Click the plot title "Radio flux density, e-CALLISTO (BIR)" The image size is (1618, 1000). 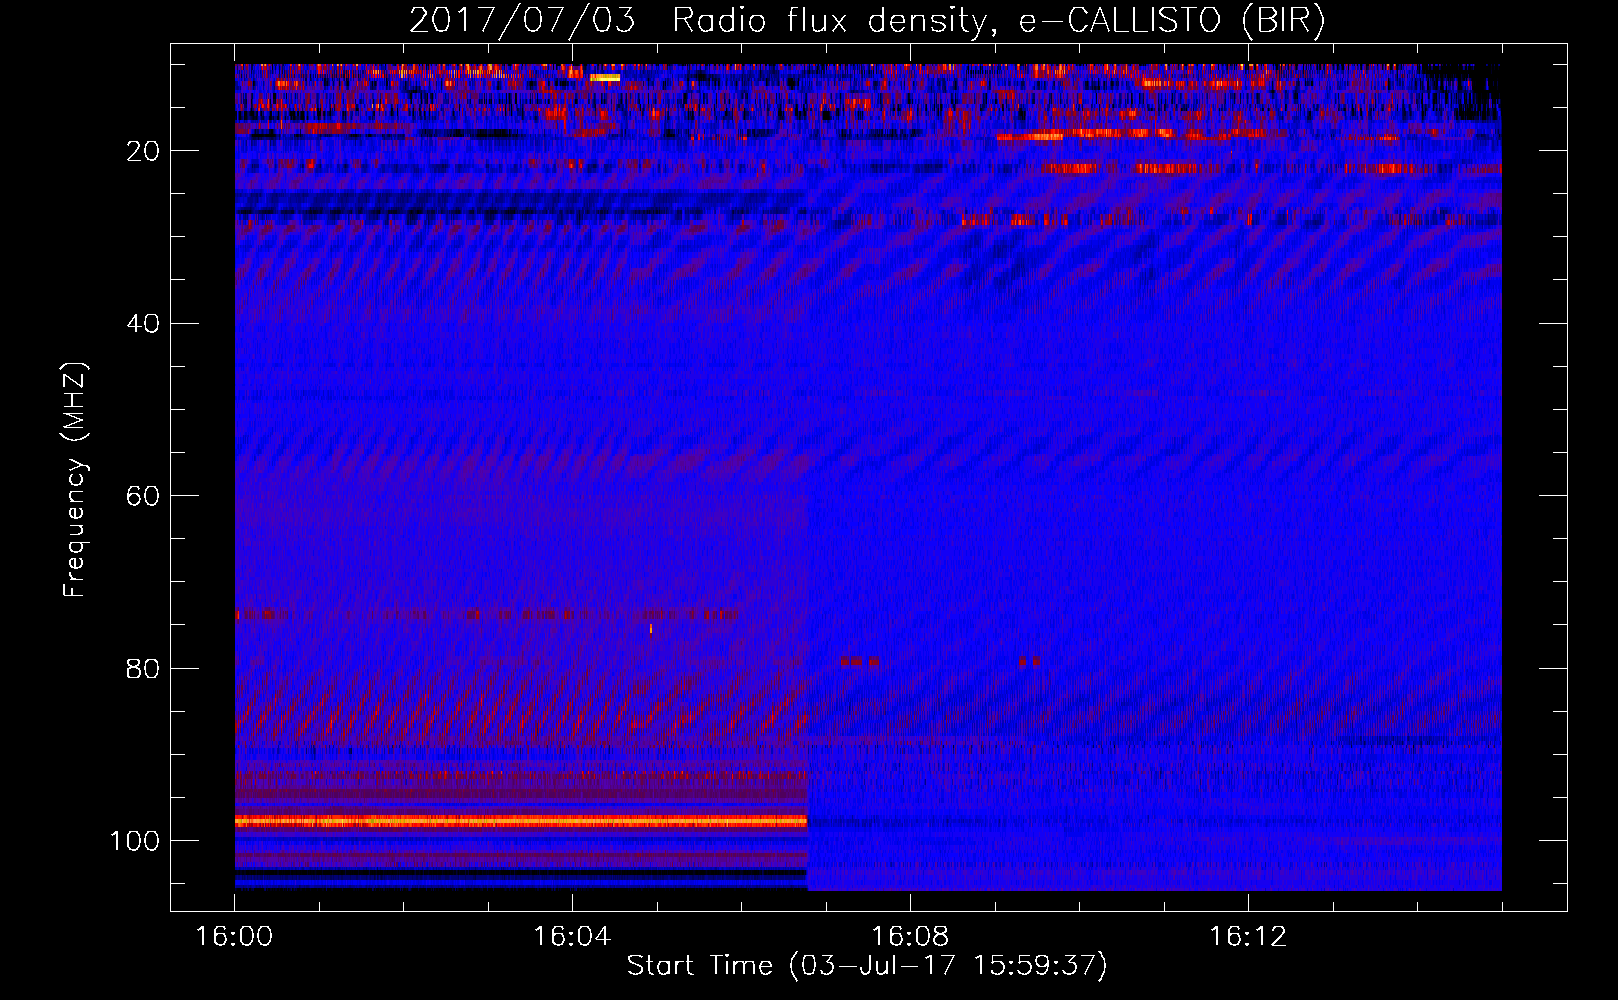[998, 20]
